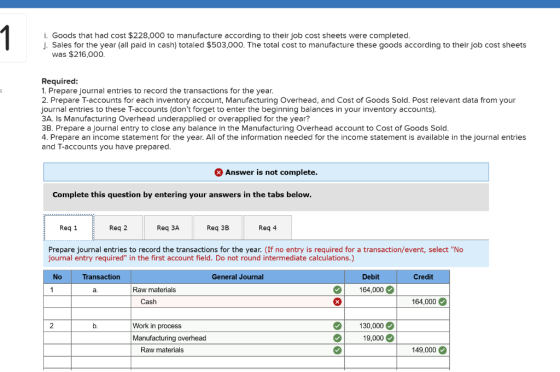Click green checkmark beside Work in process

coord(337,326)
